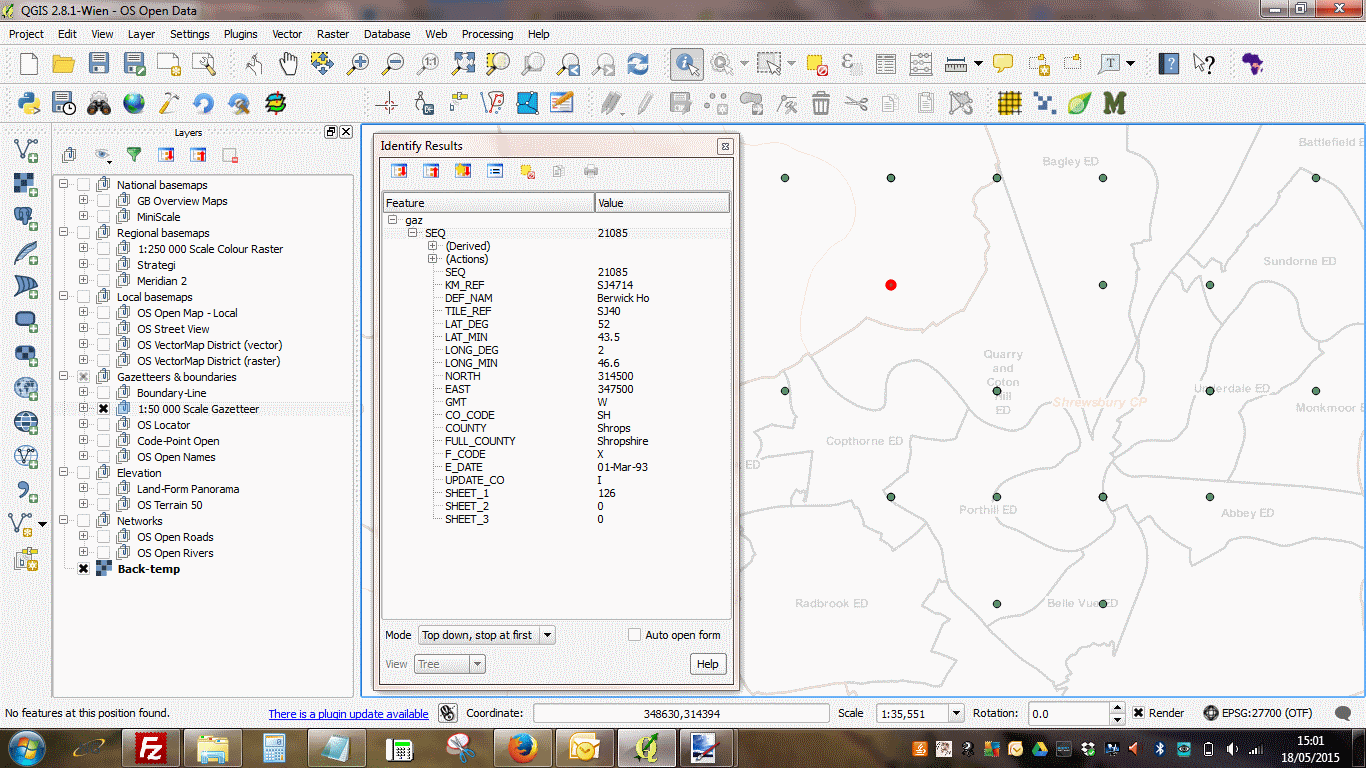Click the Add Vector Layer icon
This screenshot has width=1366, height=768.
(x=26, y=150)
